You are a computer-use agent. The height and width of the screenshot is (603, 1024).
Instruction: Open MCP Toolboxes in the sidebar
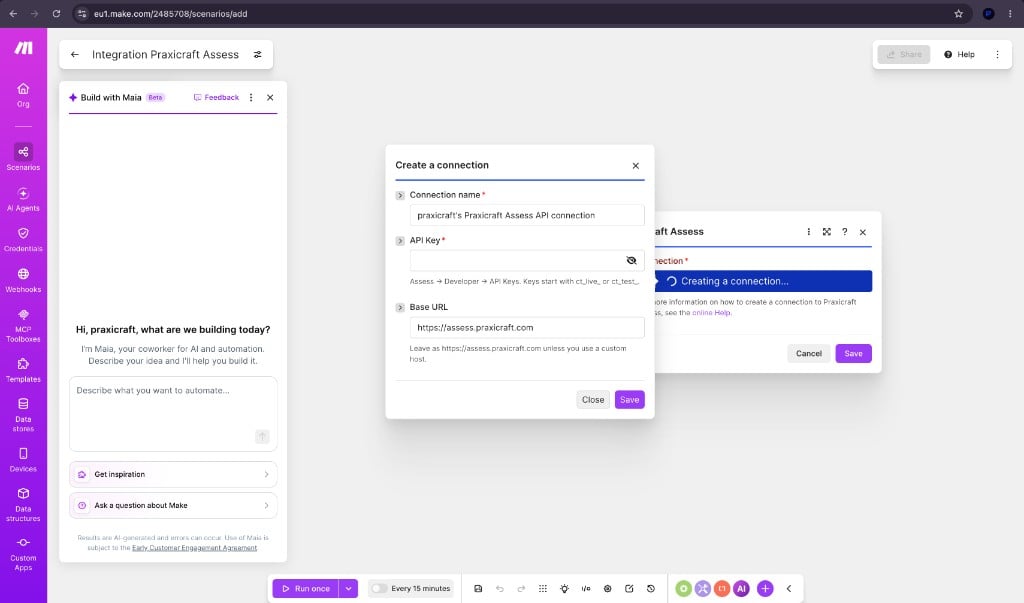[x=23, y=325]
